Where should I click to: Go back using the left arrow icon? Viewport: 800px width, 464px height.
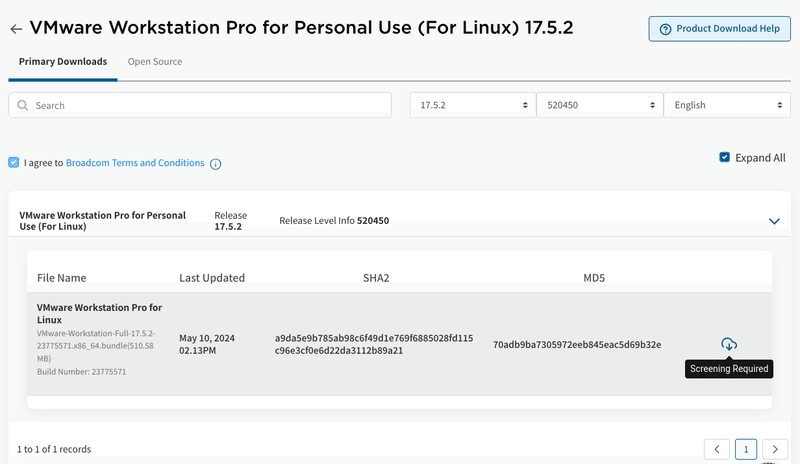16,29
